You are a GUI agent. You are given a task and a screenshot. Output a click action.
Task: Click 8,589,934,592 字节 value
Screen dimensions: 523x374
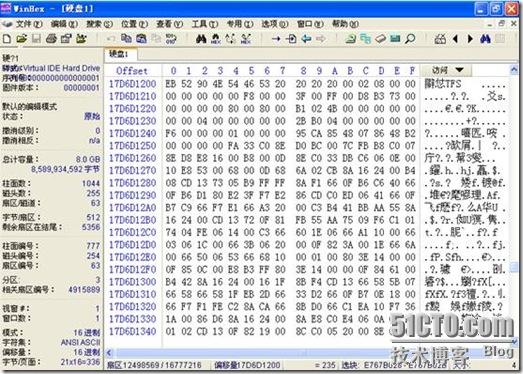pyautogui.click(x=66, y=169)
